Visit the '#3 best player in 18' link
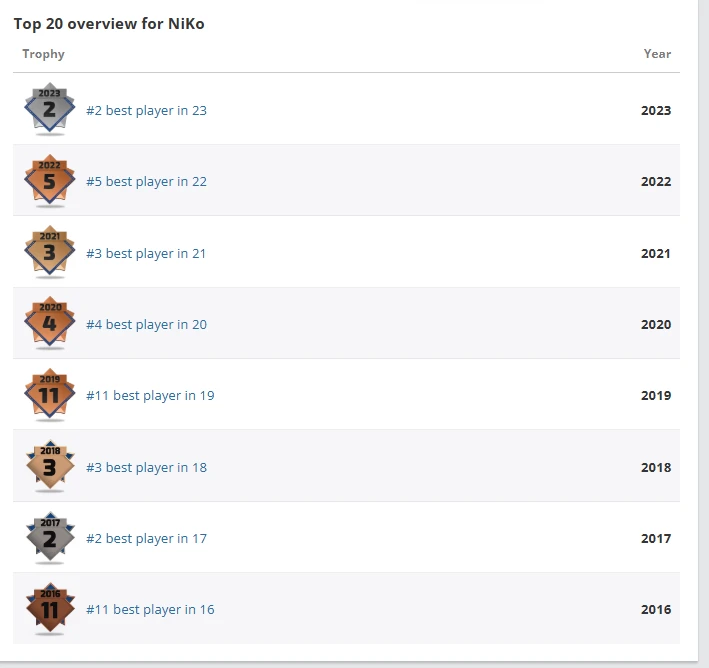This screenshot has height=668, width=709. 146,468
